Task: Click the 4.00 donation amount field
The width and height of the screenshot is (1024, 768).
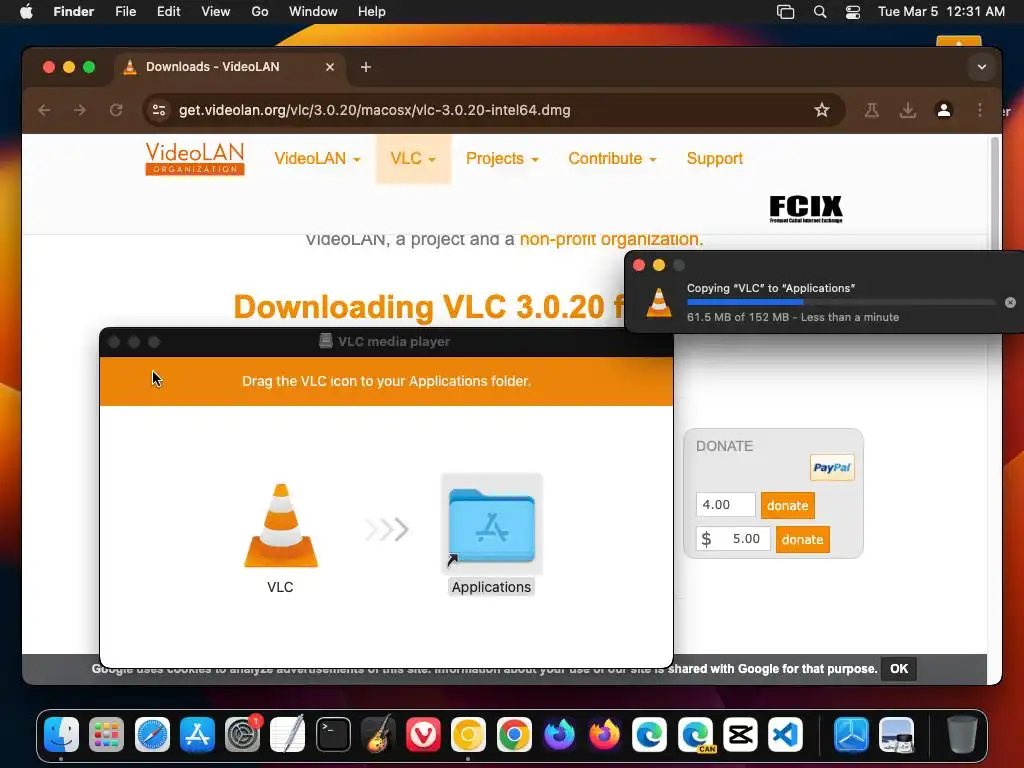Action: click(x=726, y=505)
